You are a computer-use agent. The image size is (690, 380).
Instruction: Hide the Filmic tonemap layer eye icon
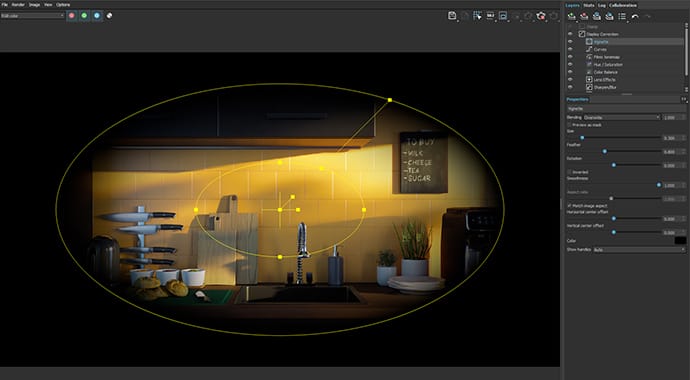570,57
